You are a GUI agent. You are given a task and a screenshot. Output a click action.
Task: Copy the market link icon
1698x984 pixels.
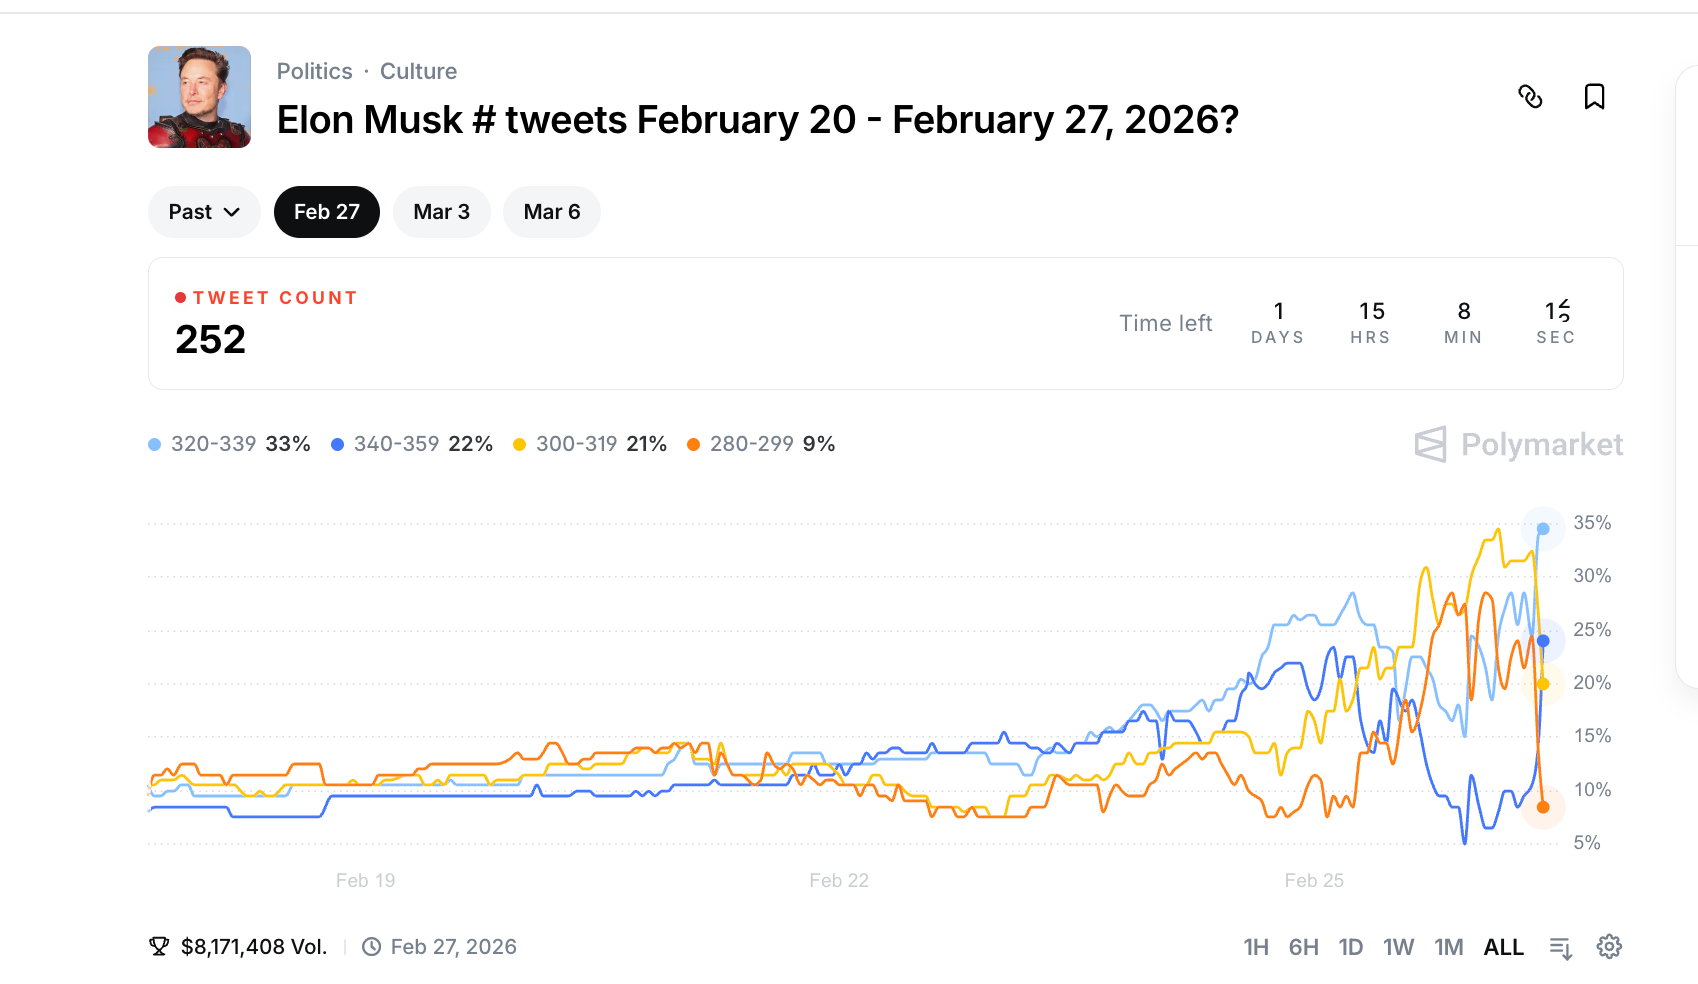[x=1530, y=96]
